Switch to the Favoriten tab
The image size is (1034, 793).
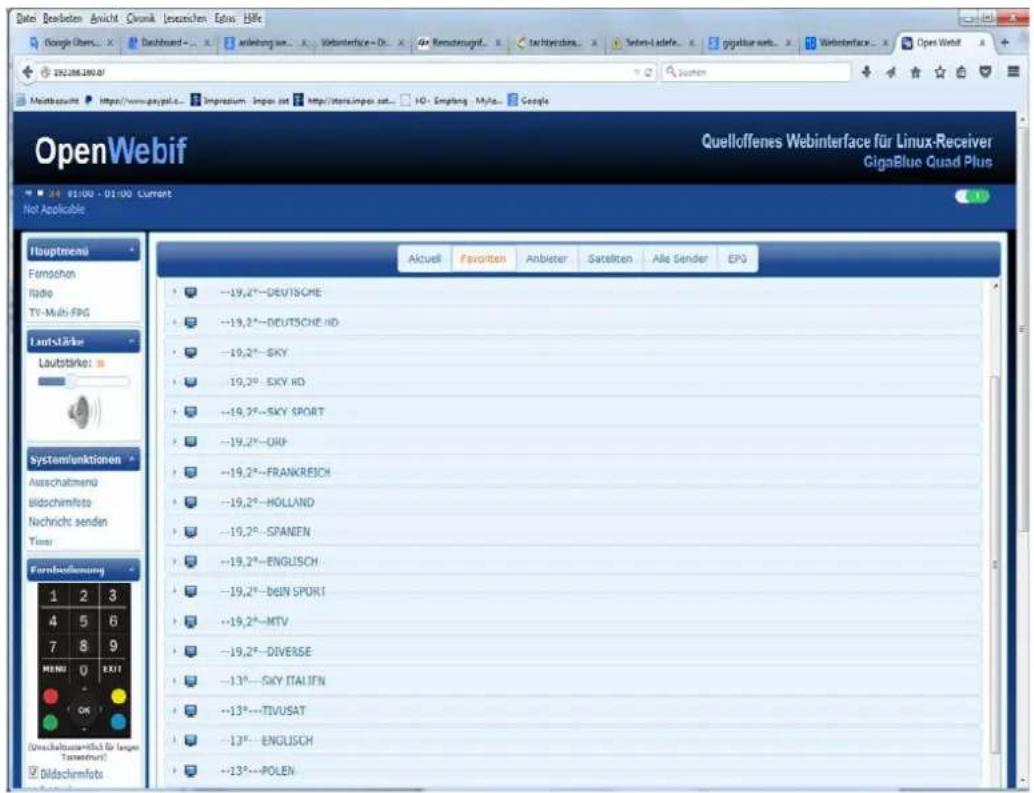point(483,259)
